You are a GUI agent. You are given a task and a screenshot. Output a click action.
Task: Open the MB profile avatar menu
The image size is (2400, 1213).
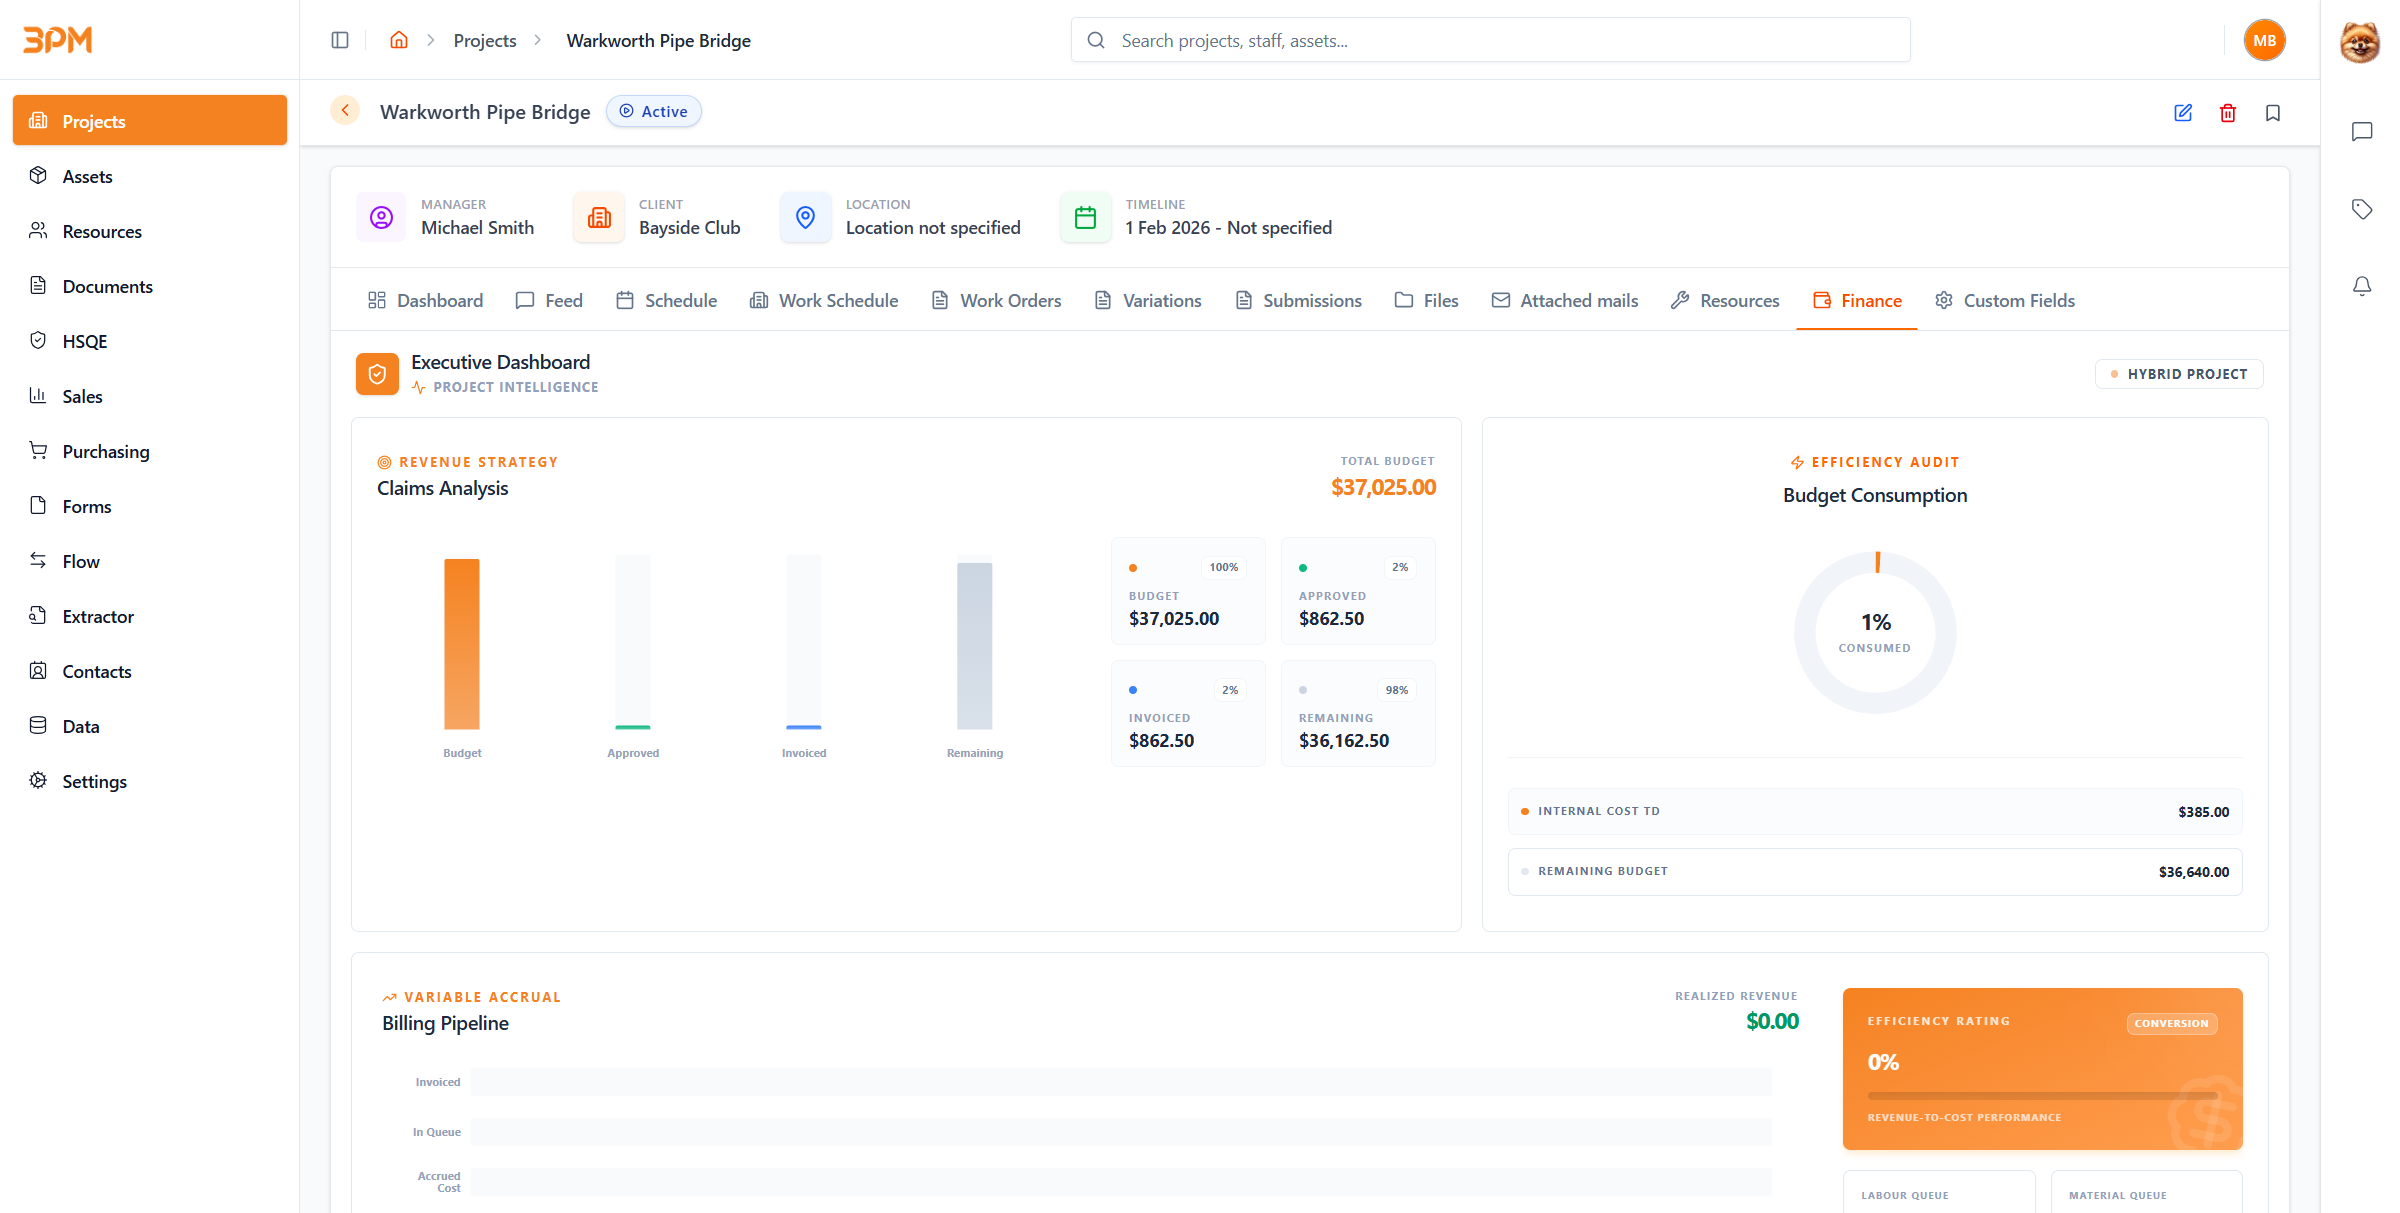coord(2264,40)
